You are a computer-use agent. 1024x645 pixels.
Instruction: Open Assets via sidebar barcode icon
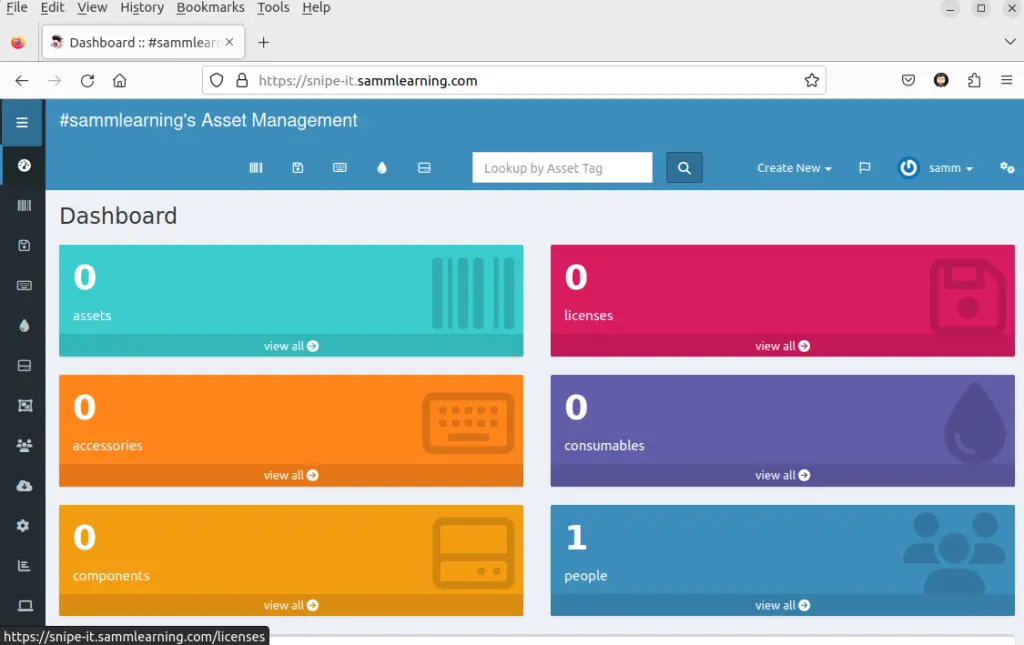[x=24, y=206]
